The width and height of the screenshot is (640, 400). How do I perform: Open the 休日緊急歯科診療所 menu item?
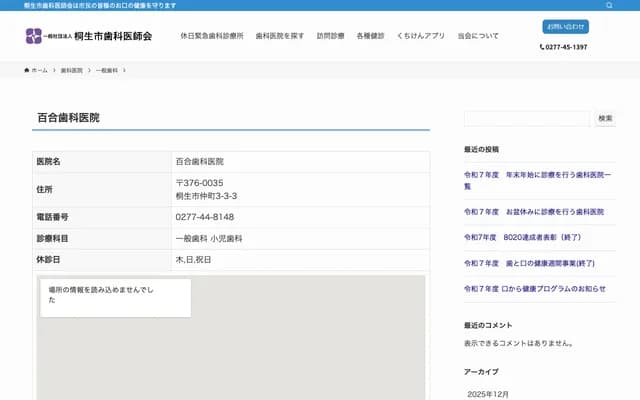click(212, 36)
